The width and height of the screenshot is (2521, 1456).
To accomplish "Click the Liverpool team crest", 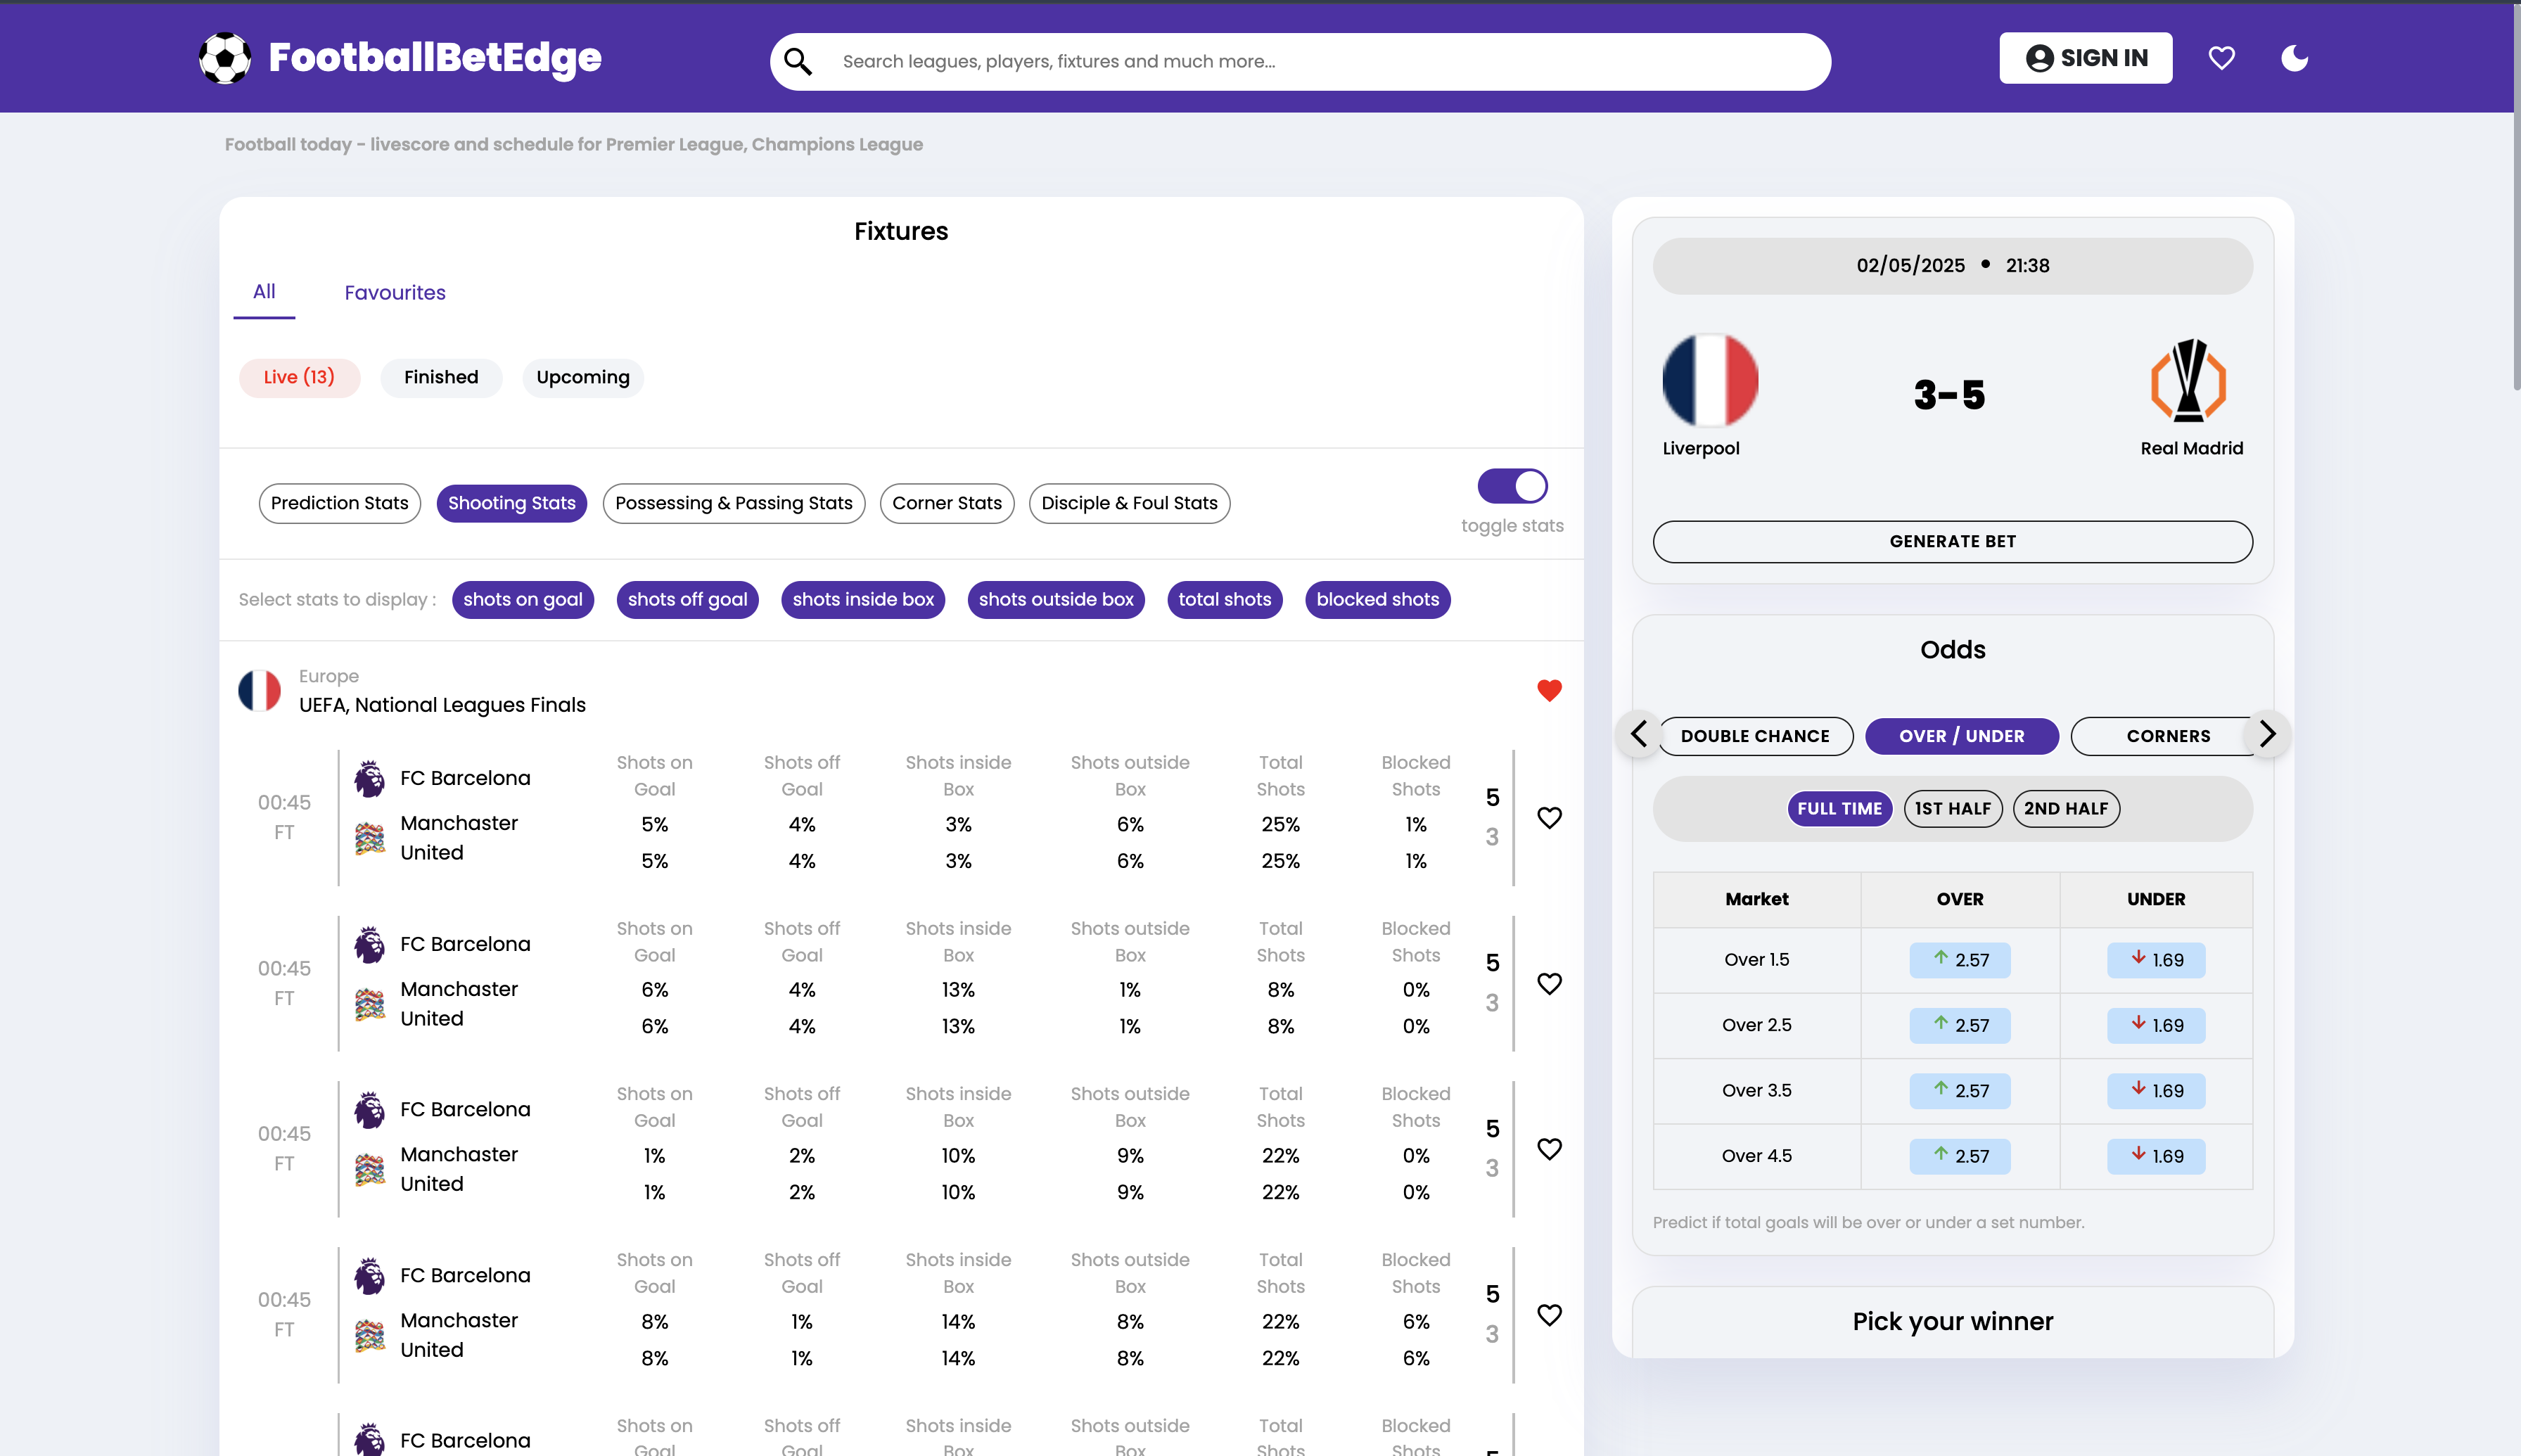I will (1710, 380).
